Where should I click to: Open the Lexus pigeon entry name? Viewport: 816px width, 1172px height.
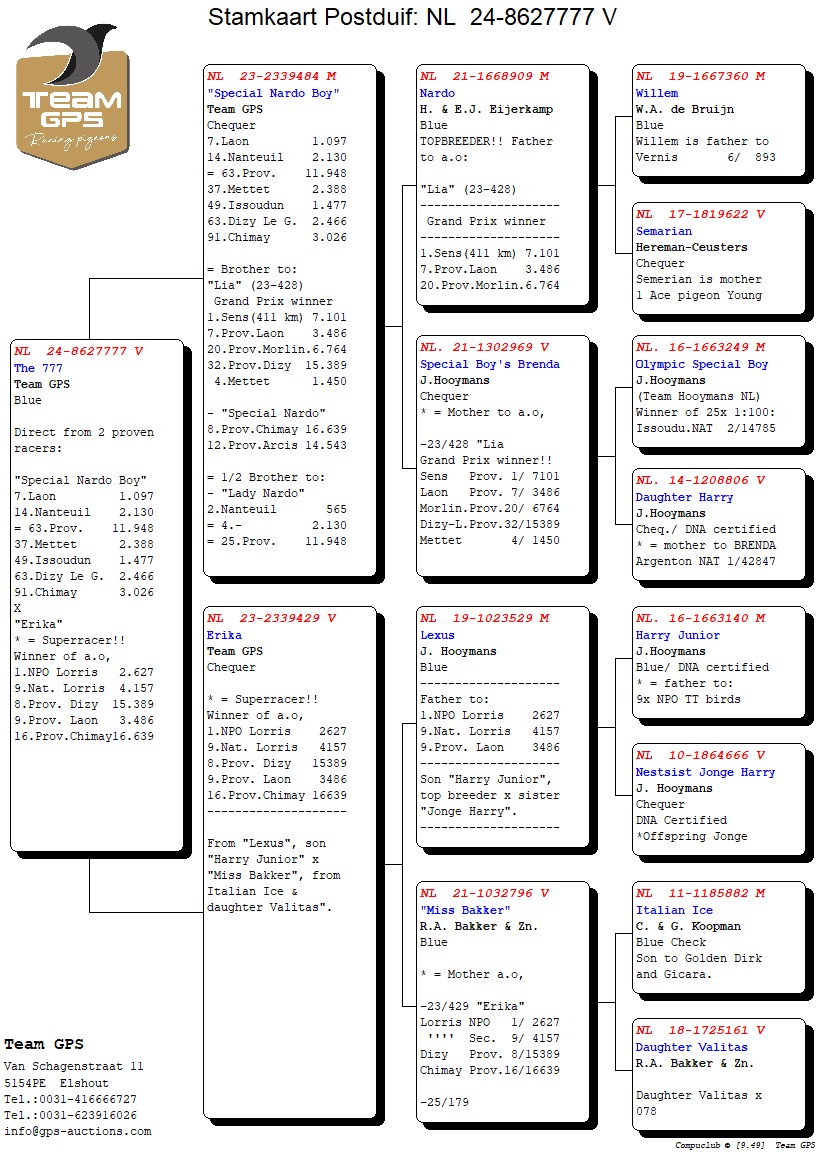click(437, 635)
